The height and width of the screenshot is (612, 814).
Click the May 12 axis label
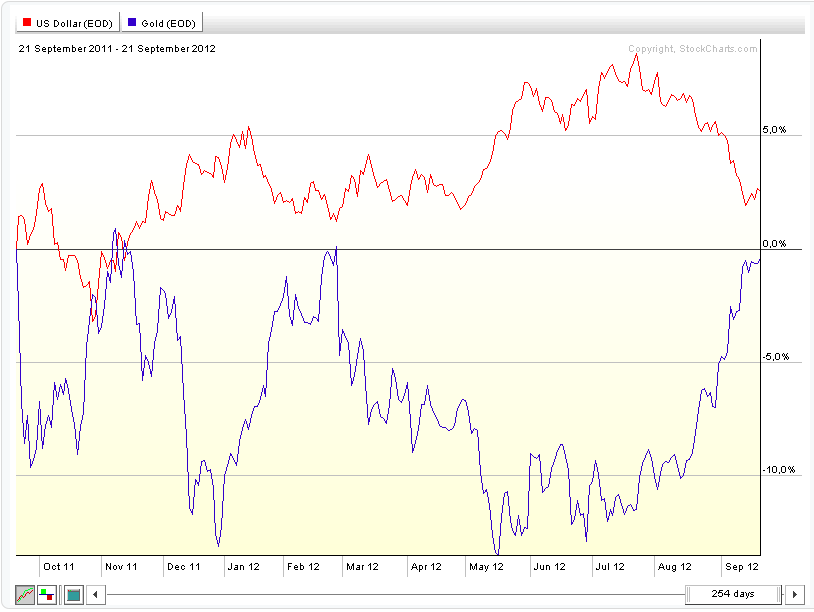point(486,567)
